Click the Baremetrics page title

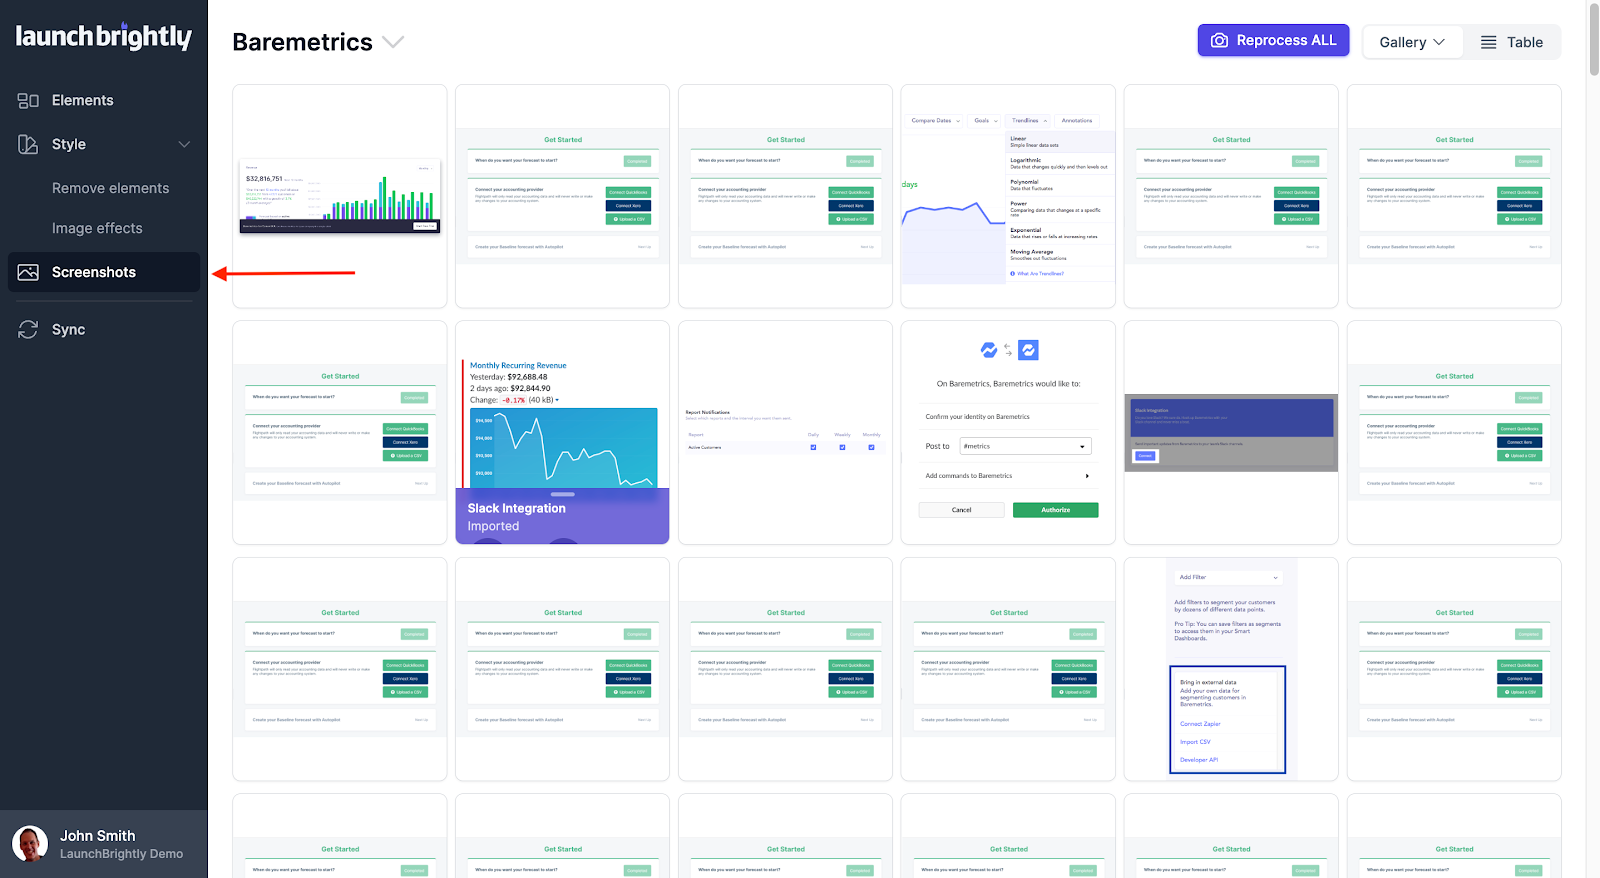point(302,42)
